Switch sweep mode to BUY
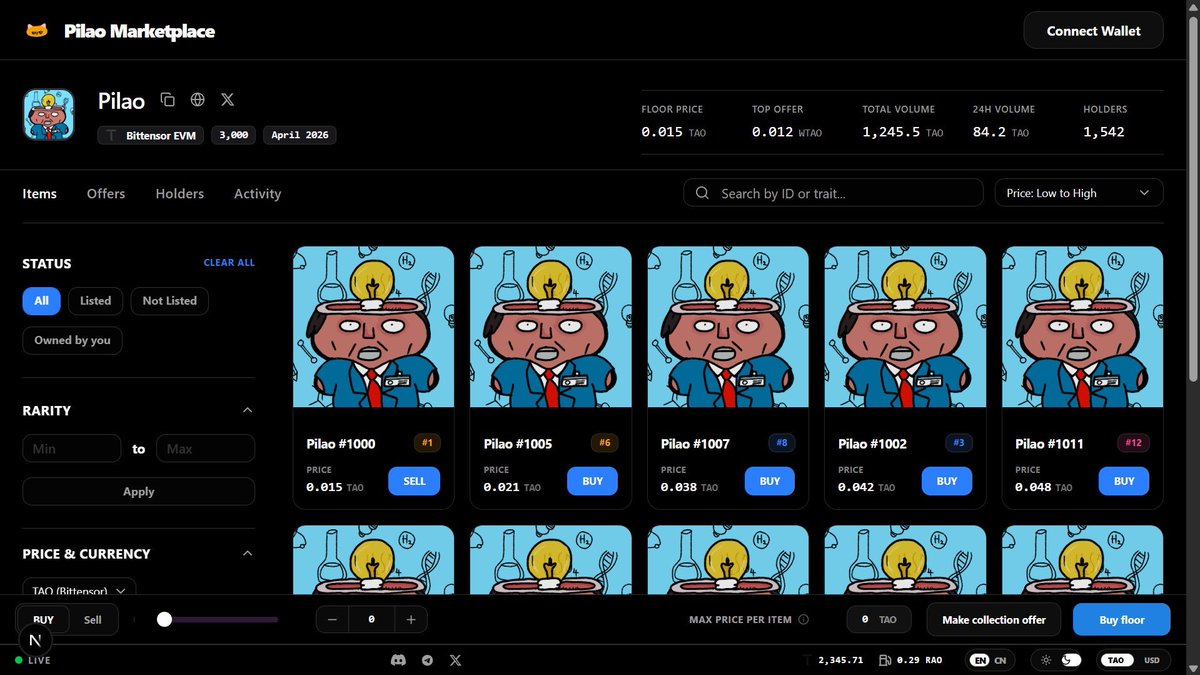Viewport: 1200px width, 675px height. (x=44, y=620)
